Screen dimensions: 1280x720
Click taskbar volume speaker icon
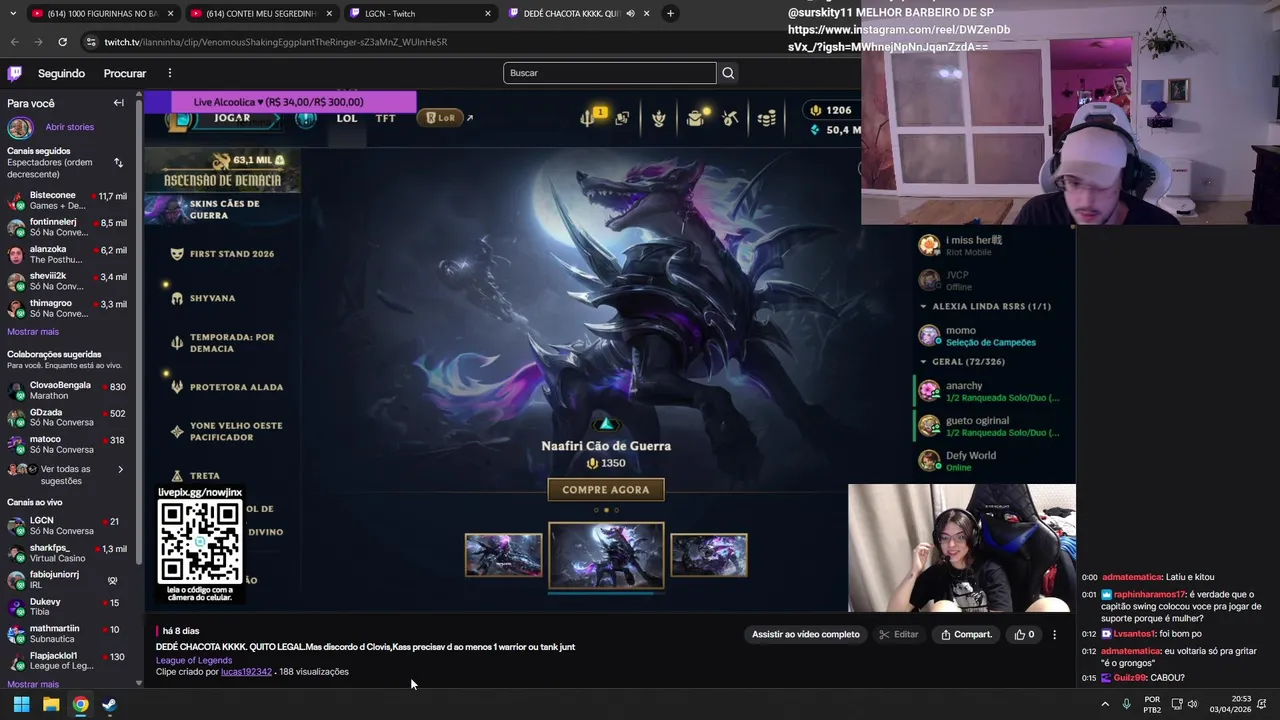(1192, 704)
